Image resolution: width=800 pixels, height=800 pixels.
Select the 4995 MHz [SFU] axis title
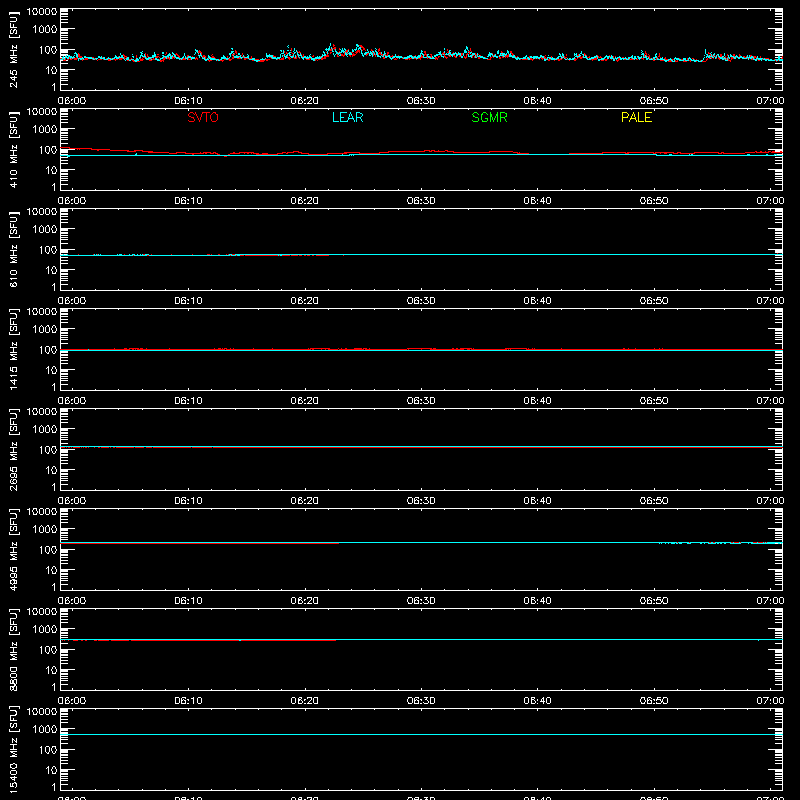[13, 549]
